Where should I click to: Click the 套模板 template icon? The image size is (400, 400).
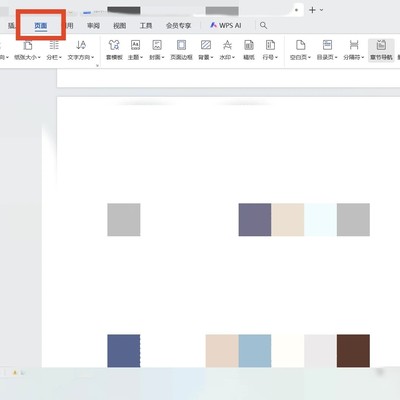click(114, 50)
